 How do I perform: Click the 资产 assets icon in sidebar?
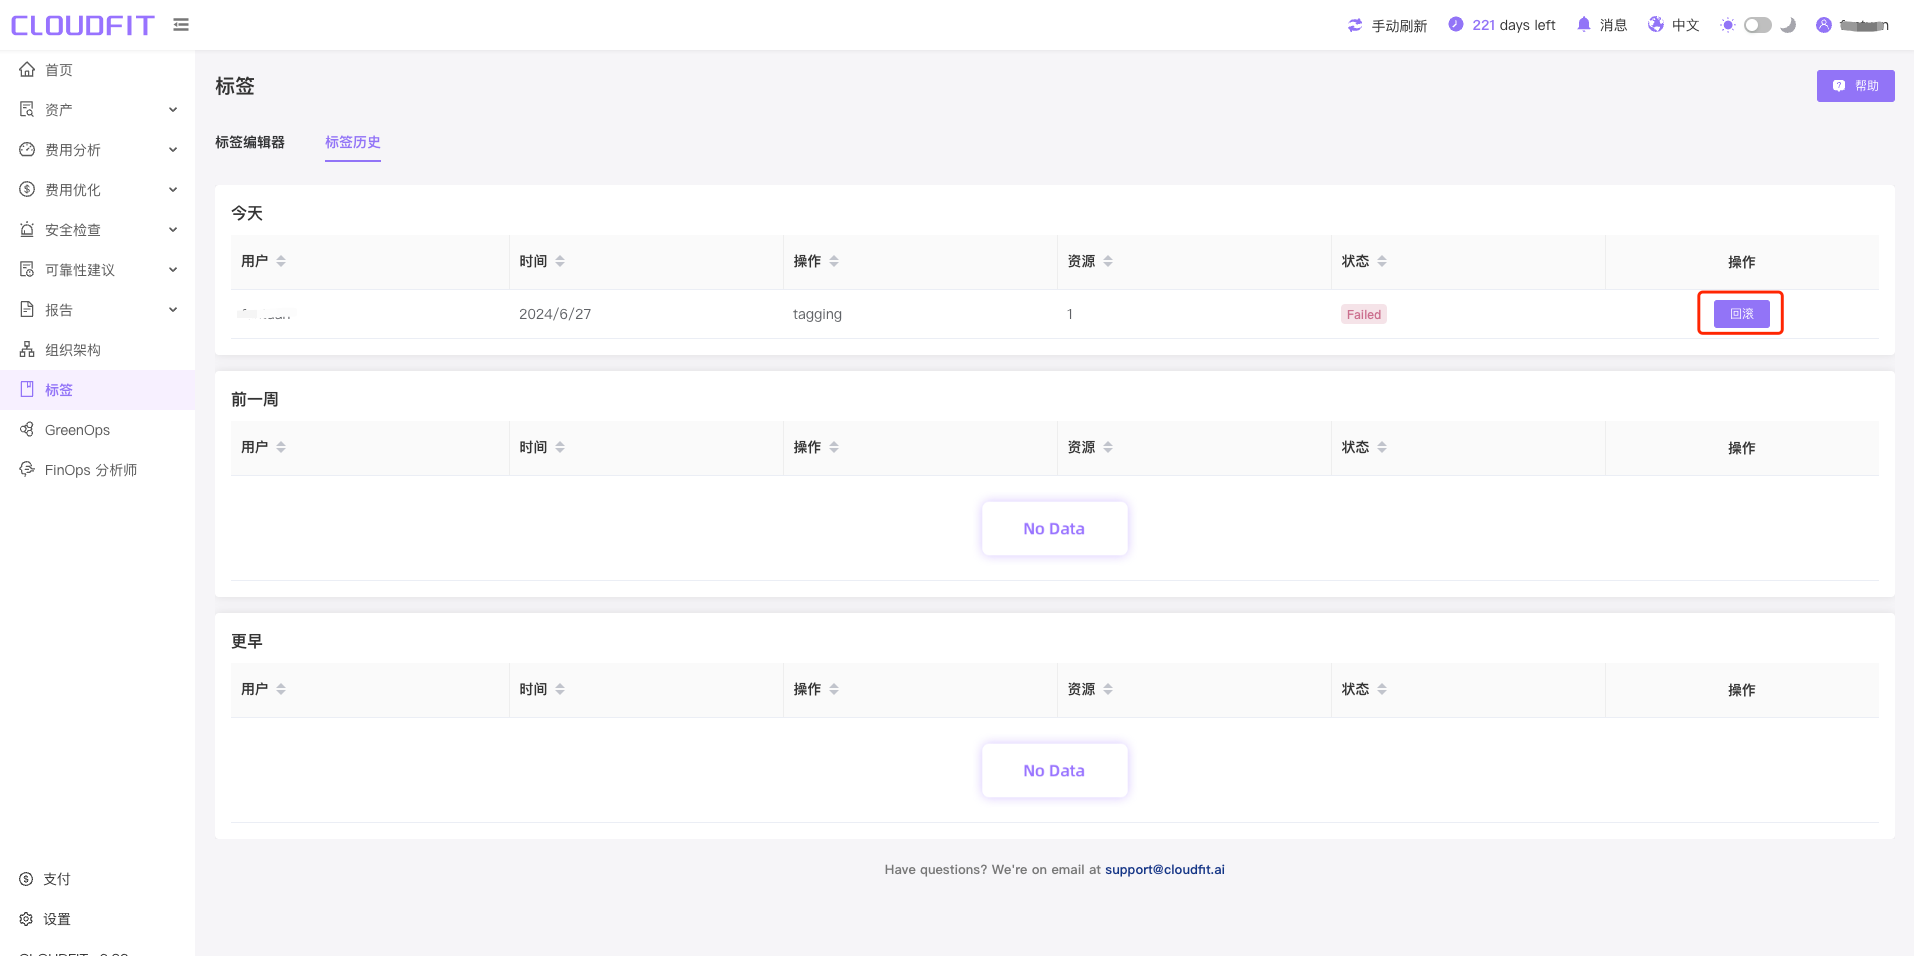27,109
